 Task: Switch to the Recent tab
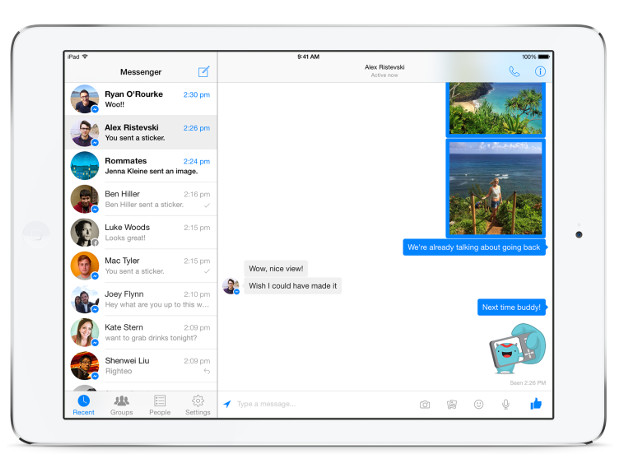click(x=83, y=405)
